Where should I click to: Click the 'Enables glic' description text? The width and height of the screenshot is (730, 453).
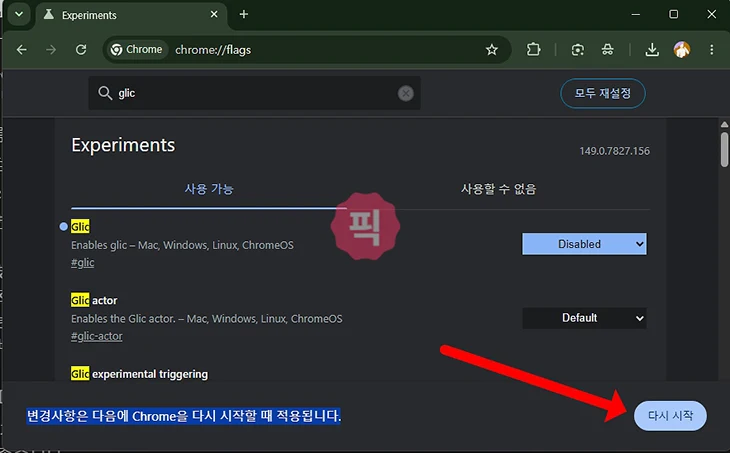tap(182, 245)
